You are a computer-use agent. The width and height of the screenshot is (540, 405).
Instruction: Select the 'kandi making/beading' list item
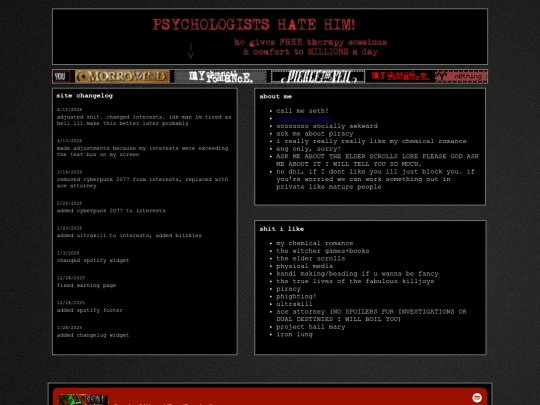pos(357,273)
